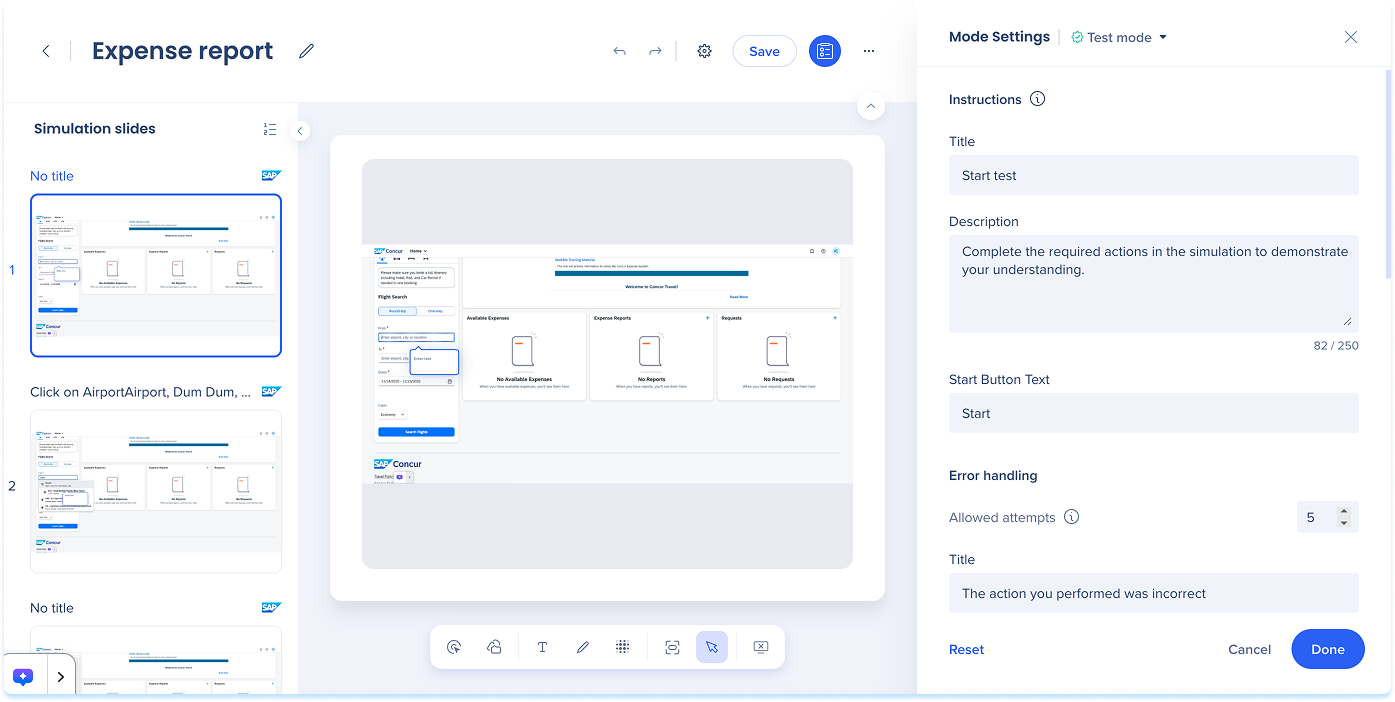Select the pencil draw tool in bottom toolbar
This screenshot has width=1395, height=702.
(x=582, y=647)
